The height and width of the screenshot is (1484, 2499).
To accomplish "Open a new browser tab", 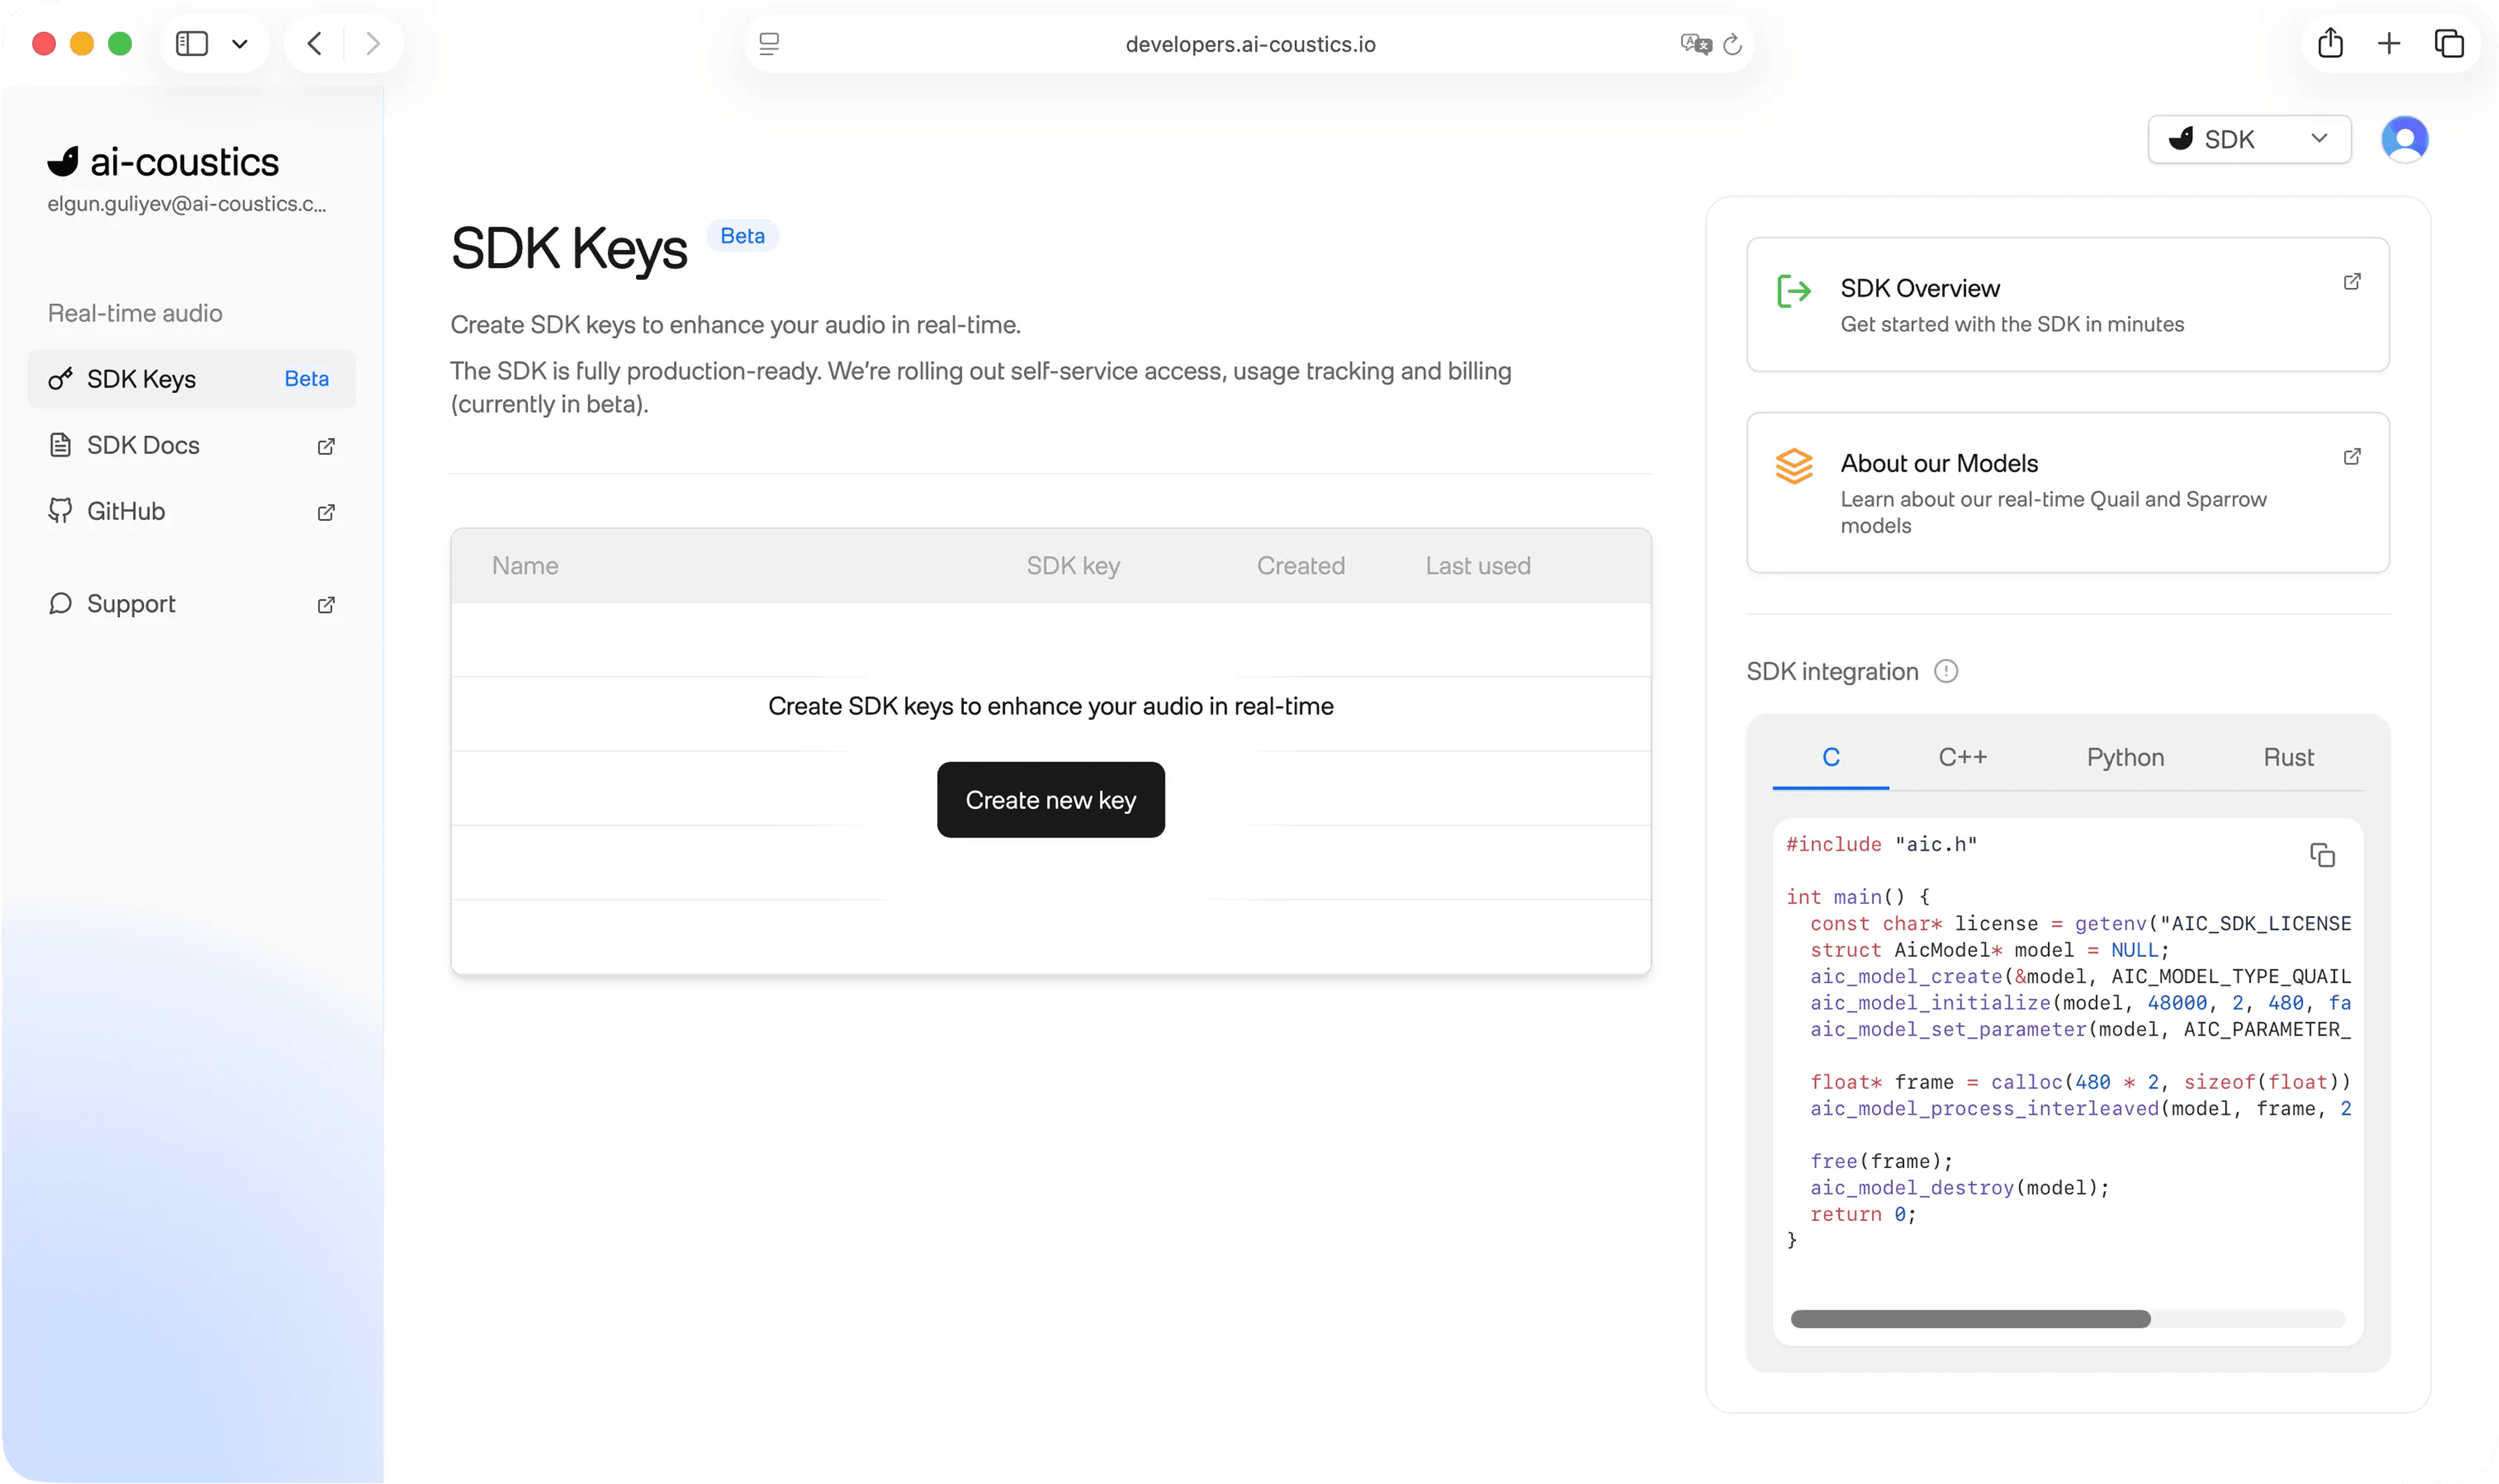I will tap(2389, 43).
